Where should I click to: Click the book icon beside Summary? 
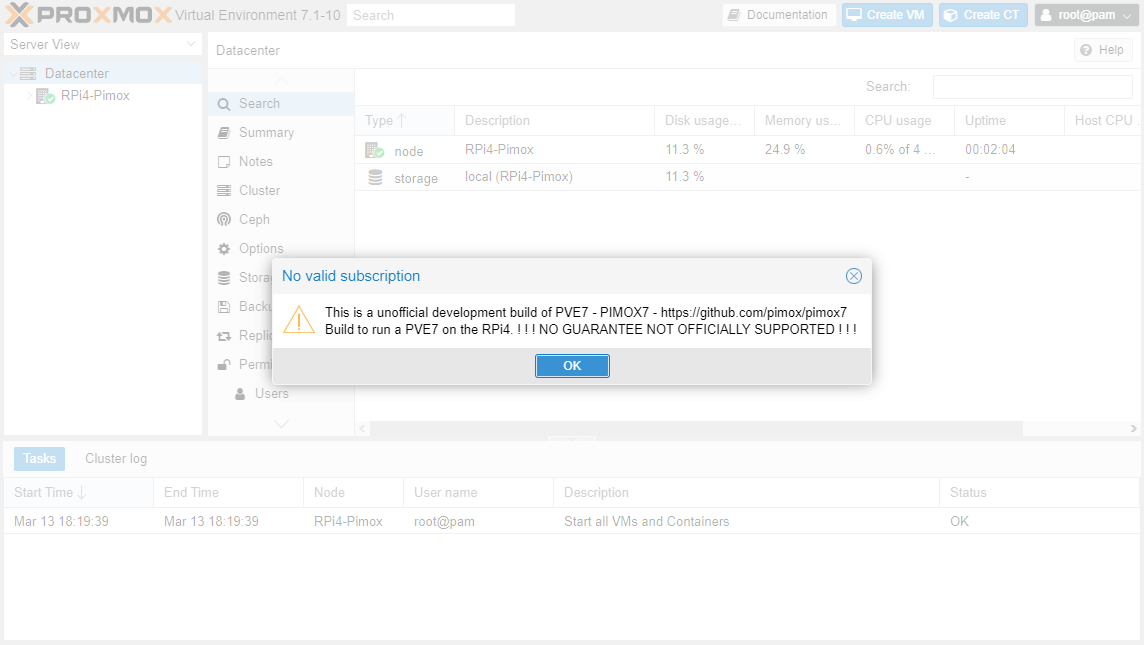tap(224, 133)
